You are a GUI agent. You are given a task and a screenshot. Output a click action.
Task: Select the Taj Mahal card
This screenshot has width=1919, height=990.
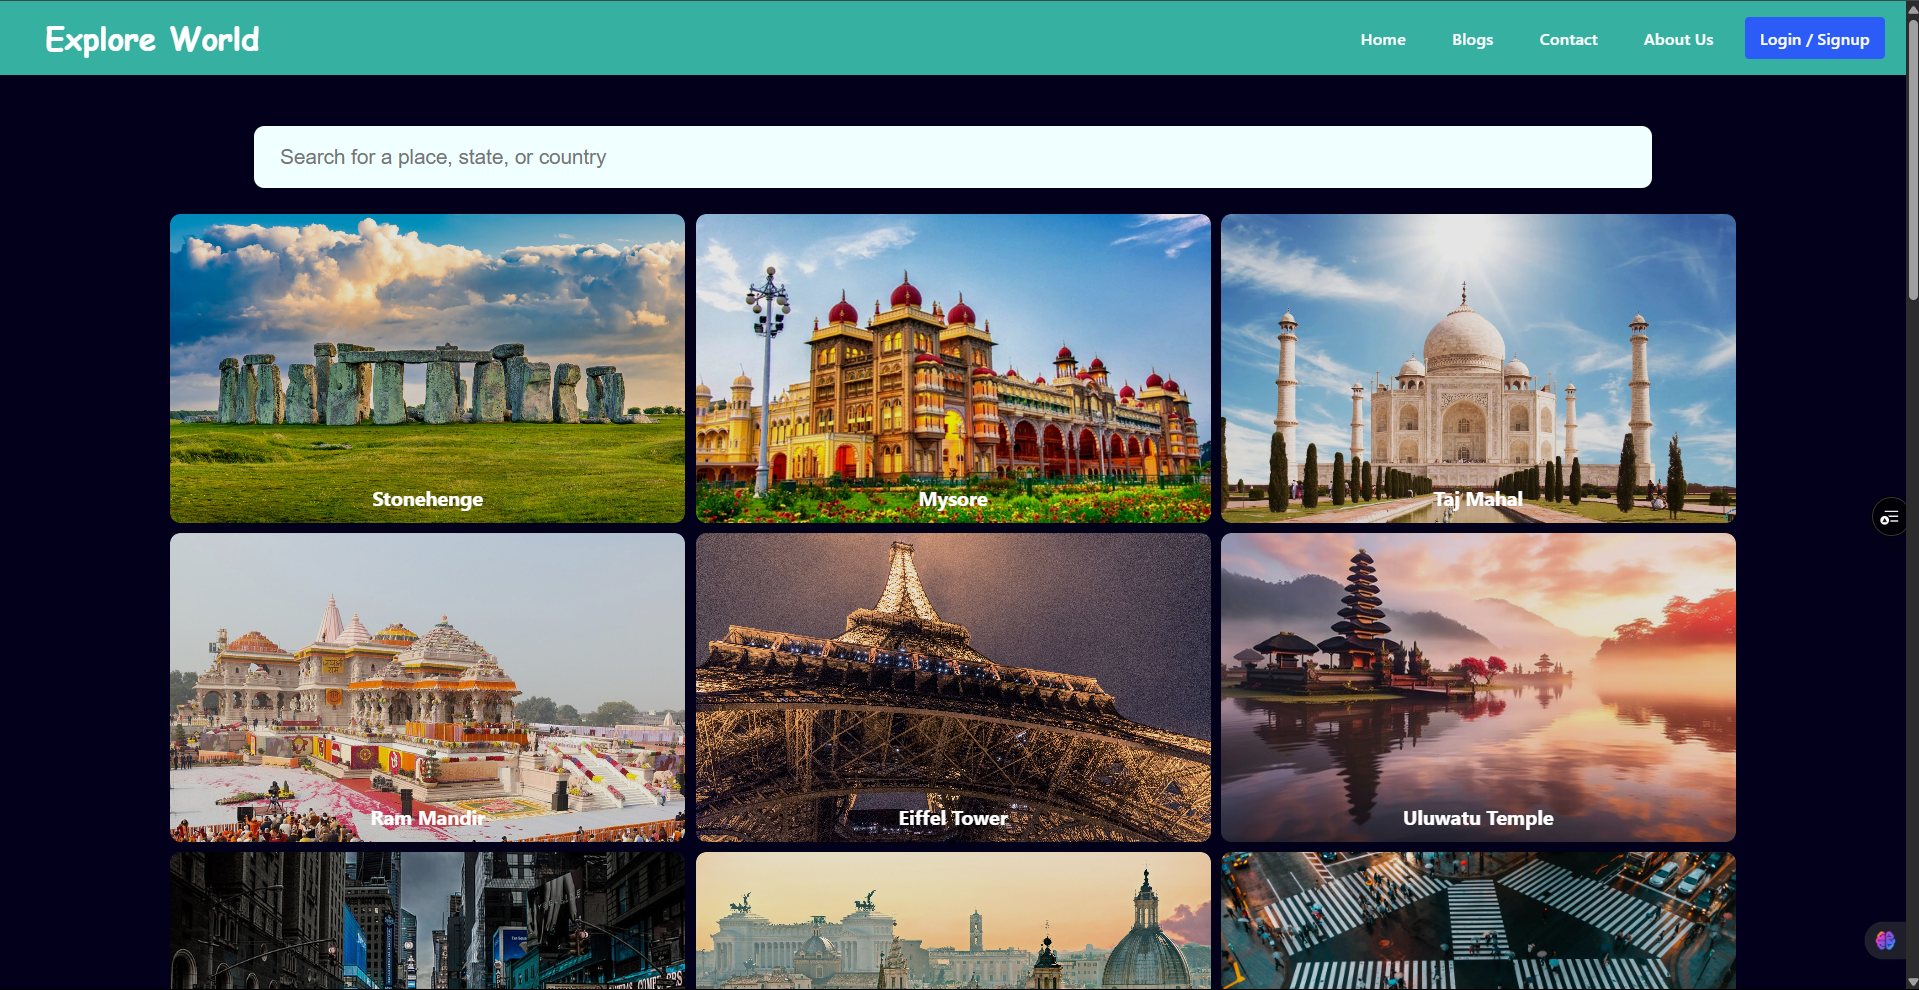[1478, 368]
